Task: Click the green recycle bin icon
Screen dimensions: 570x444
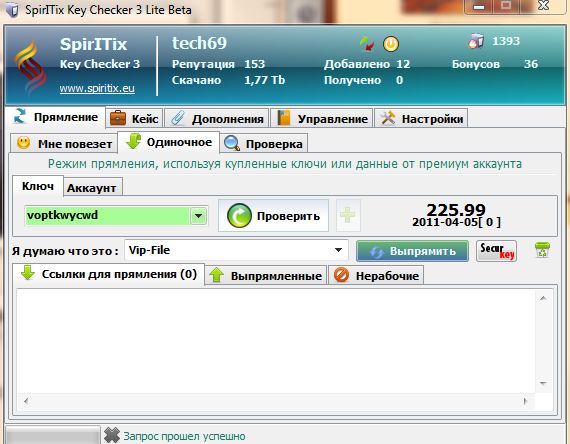Action: [x=542, y=251]
